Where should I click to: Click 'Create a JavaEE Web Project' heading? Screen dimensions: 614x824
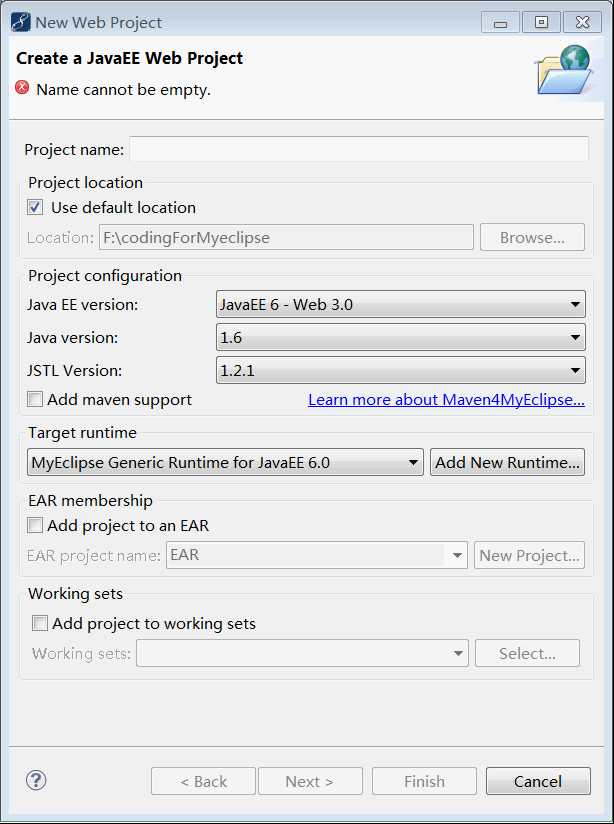pos(129,58)
